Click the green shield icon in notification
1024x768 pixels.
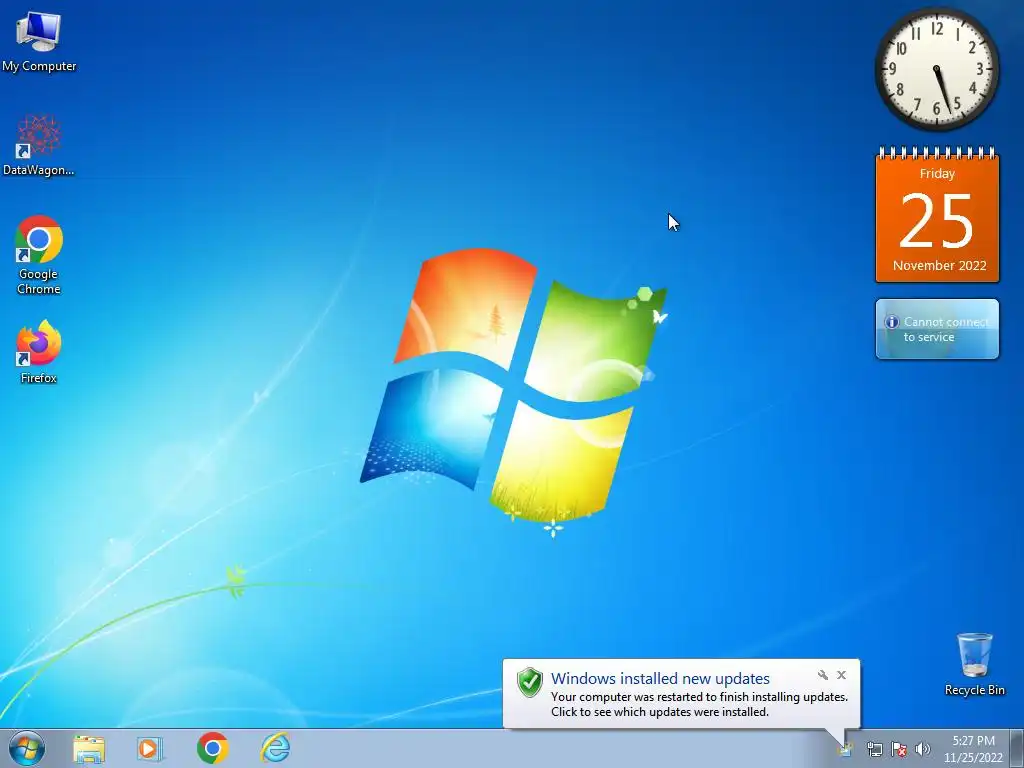[x=530, y=682]
